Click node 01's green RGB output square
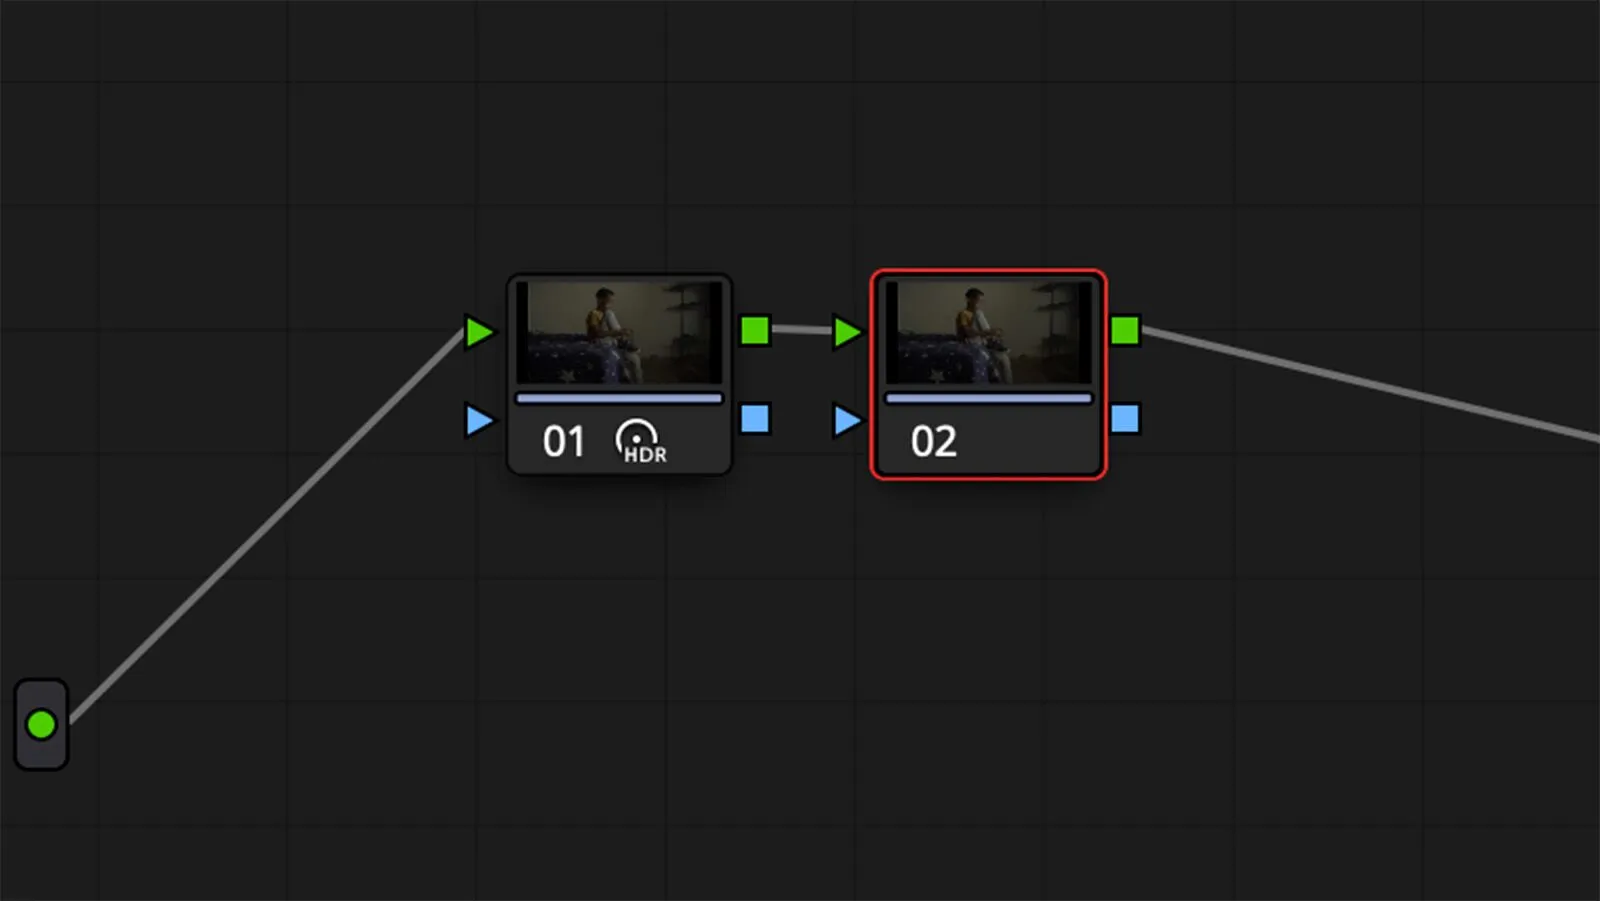Viewport: 1600px width, 901px height. (x=755, y=330)
